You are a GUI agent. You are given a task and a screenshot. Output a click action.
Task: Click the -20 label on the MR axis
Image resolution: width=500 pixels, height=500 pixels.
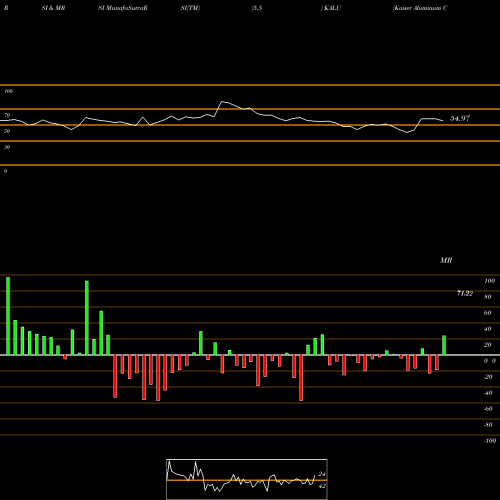coord(488,377)
